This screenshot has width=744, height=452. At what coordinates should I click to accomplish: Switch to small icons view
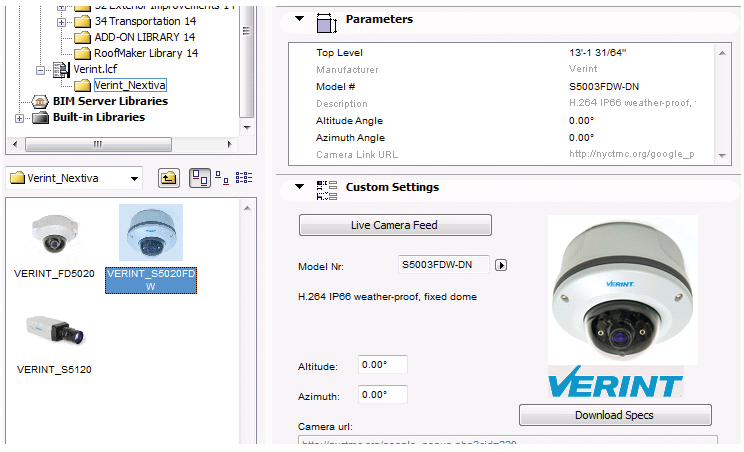click(x=222, y=178)
